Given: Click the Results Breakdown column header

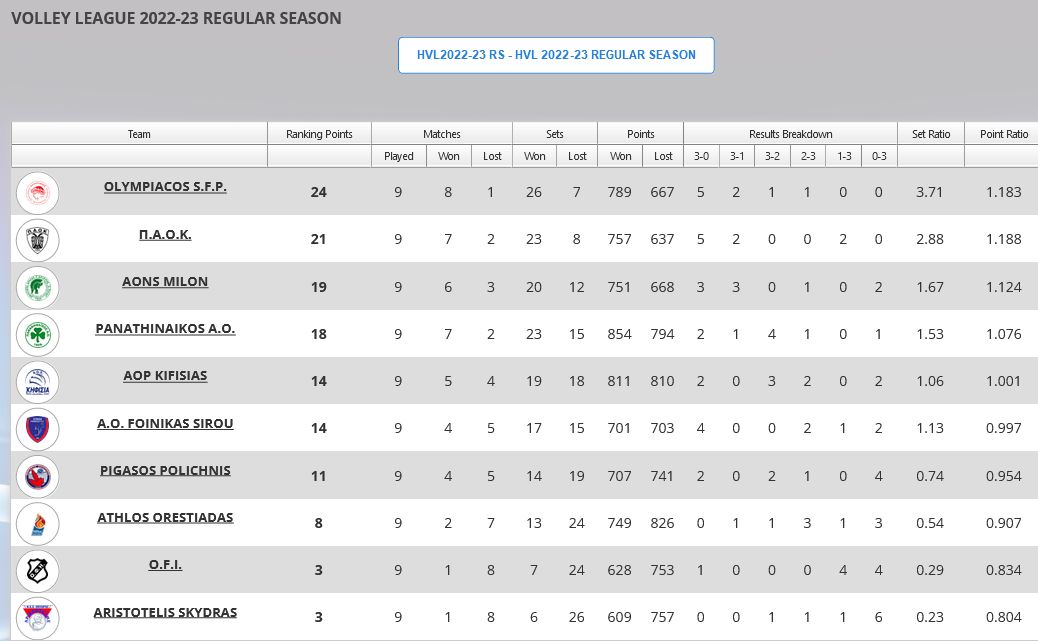Looking at the screenshot, I should (x=790, y=134).
